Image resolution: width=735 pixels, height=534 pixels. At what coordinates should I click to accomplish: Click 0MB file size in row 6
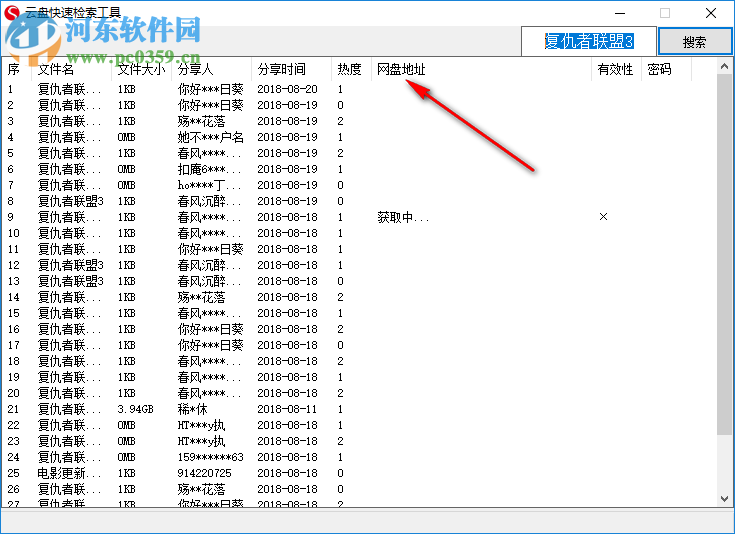[x=127, y=169]
